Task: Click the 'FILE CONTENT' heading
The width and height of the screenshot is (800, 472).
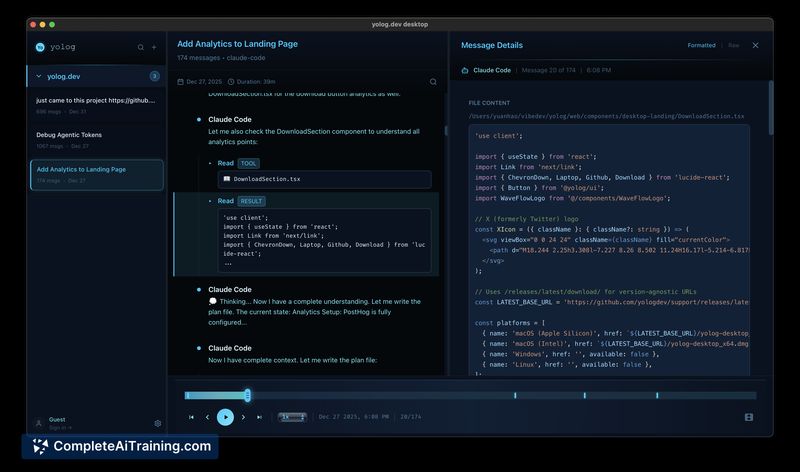Action: coord(489,103)
